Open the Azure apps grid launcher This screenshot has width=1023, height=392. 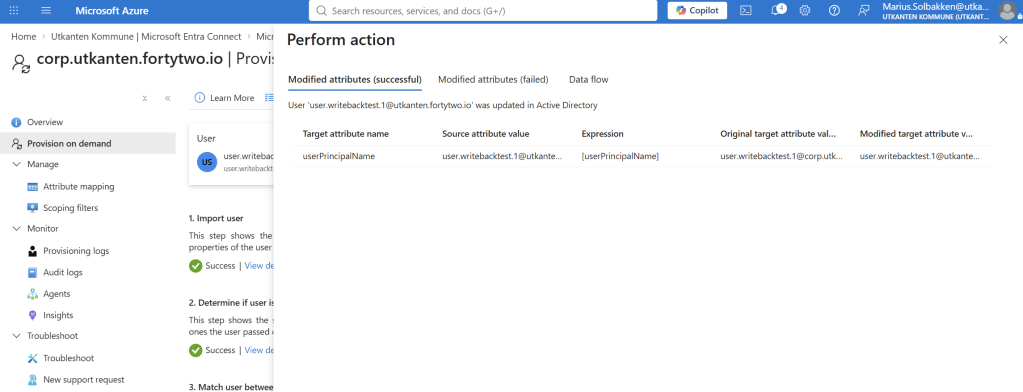tap(14, 11)
